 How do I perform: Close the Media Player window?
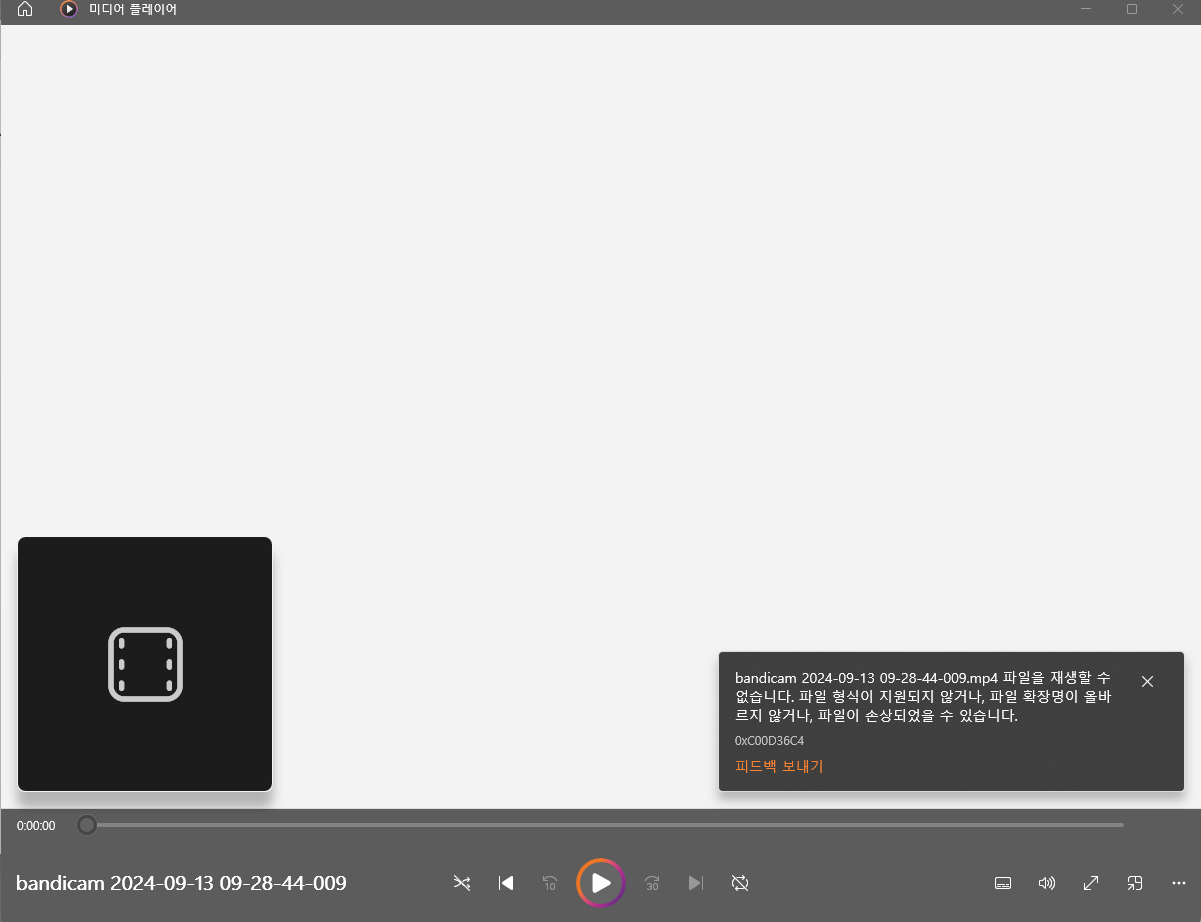point(1178,9)
